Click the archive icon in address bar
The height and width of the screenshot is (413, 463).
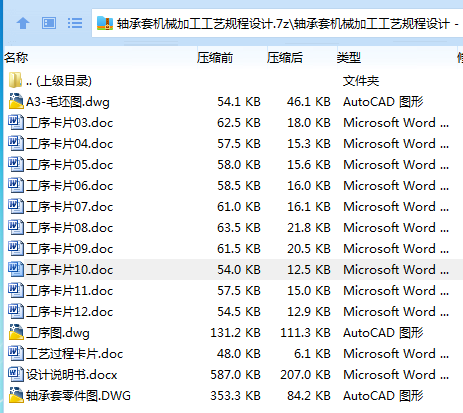[105, 23]
